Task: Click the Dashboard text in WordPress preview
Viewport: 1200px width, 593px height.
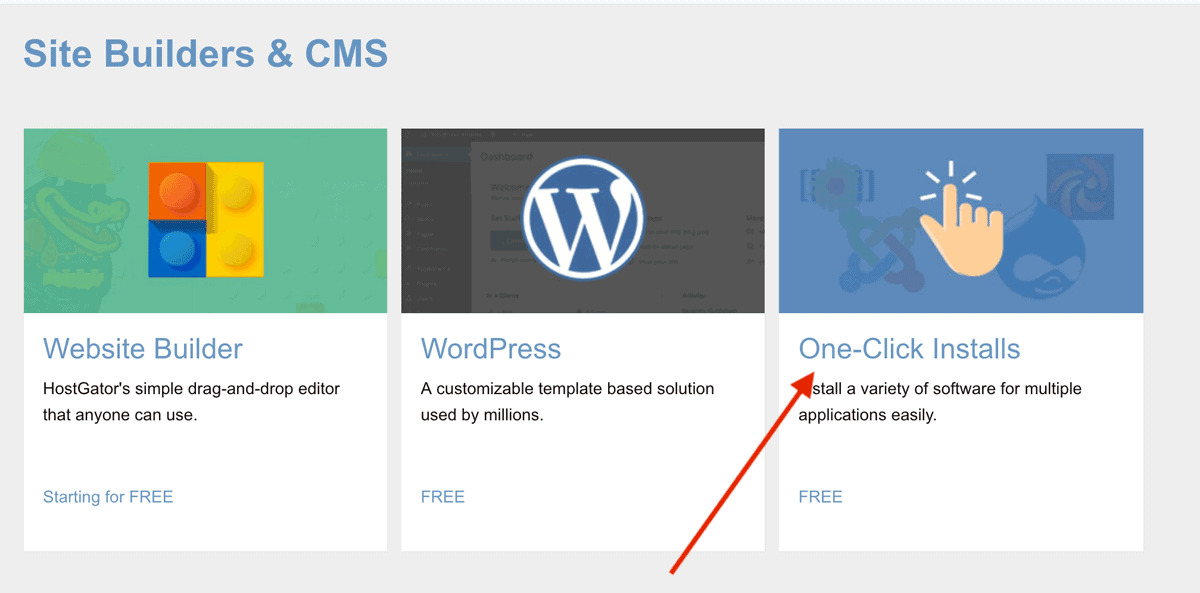Action: click(x=506, y=157)
